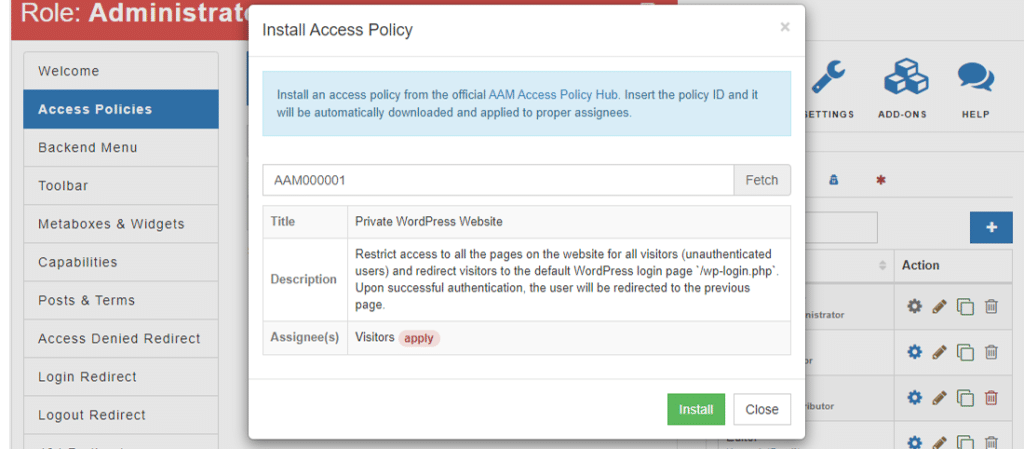Viewport: 1024px width, 449px height.
Task: Open Backend Menu in the sidebar
Action: (120, 147)
